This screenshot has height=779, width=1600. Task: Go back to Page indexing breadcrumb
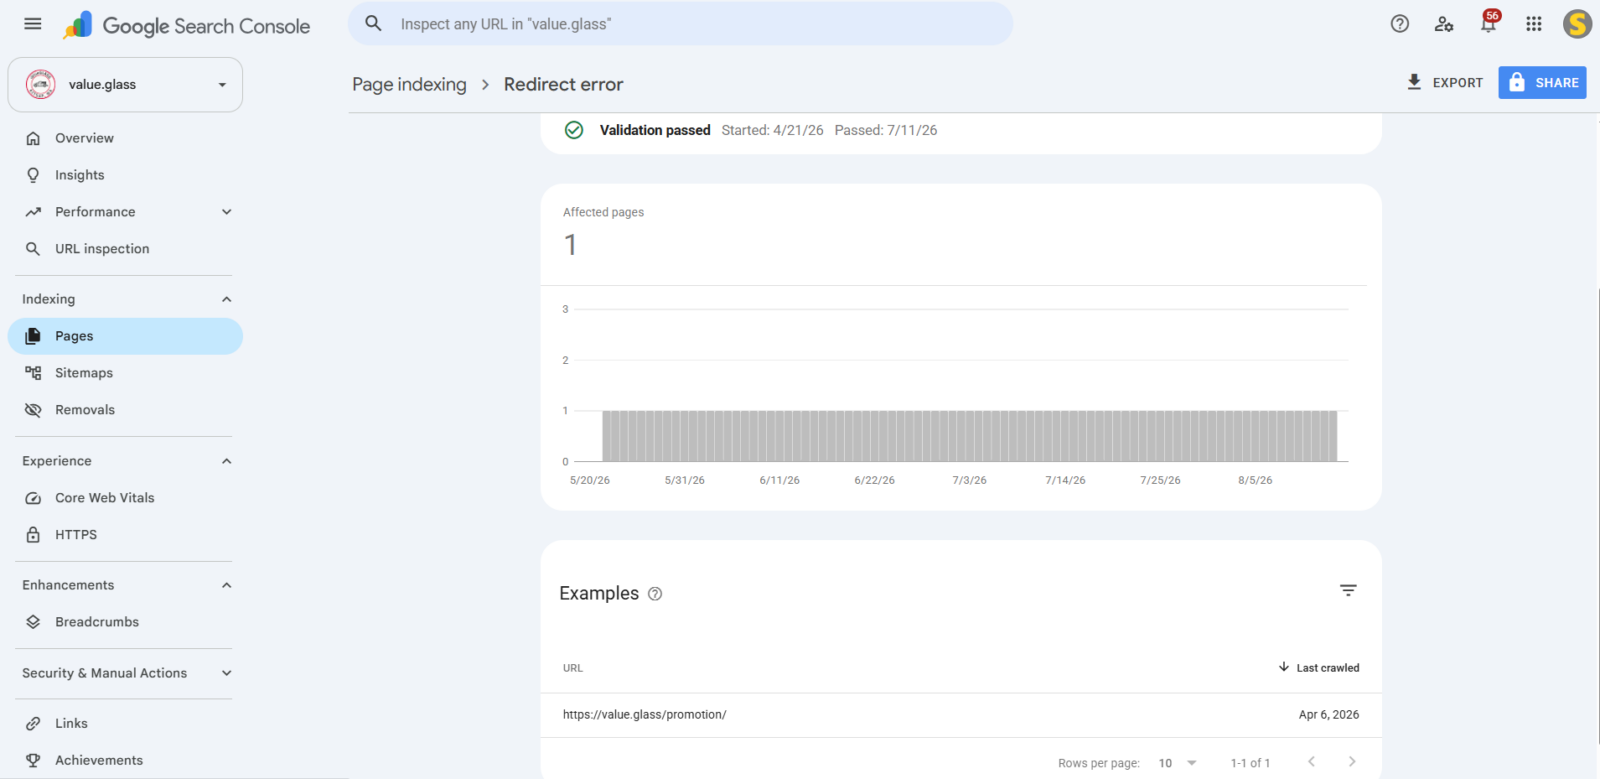click(409, 84)
